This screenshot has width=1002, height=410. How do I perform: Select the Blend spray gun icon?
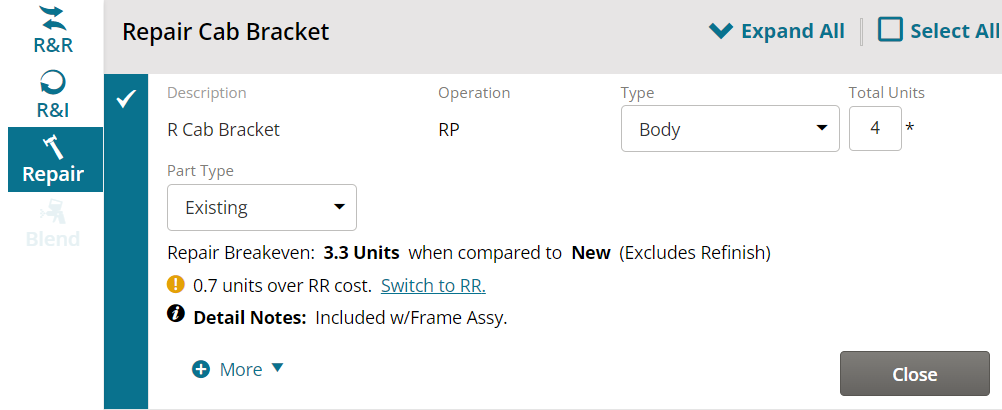pyautogui.click(x=53, y=211)
